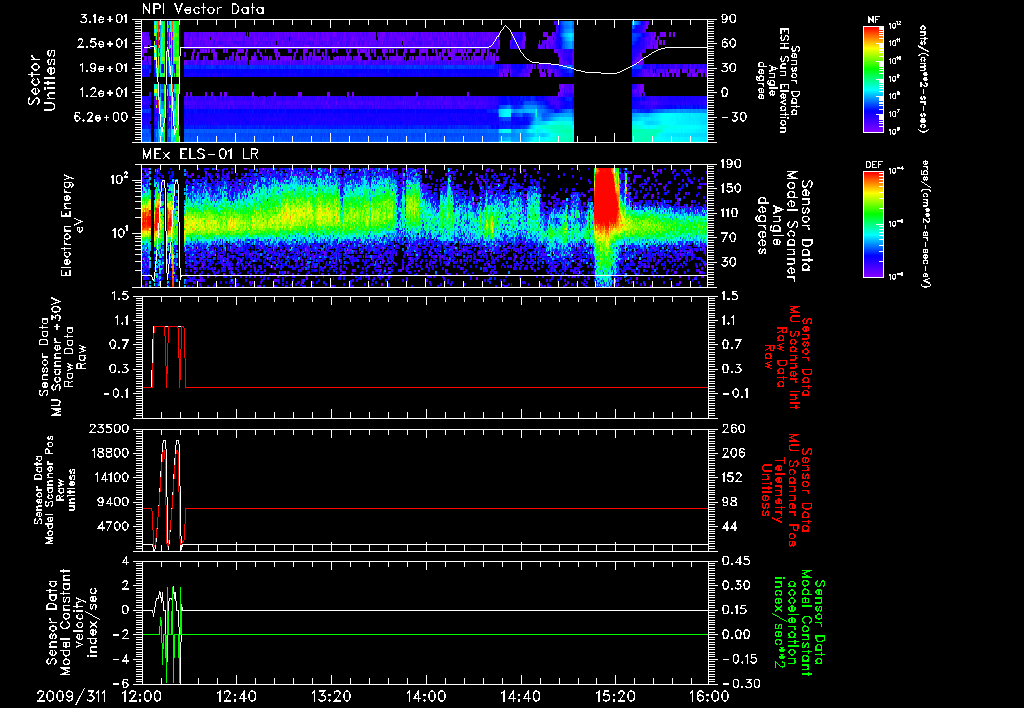
Task: Click the 14:00 time axis label
Action: (x=425, y=696)
